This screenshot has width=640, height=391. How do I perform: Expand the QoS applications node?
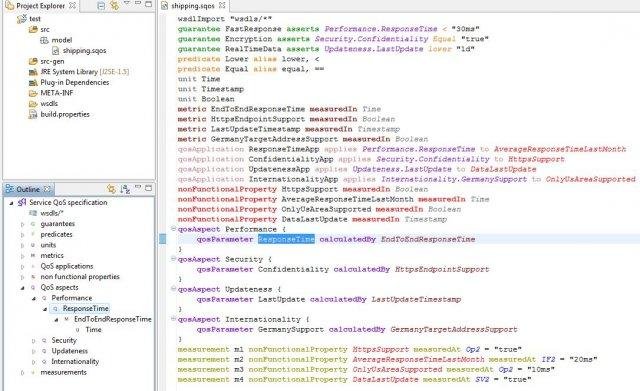coord(22,267)
